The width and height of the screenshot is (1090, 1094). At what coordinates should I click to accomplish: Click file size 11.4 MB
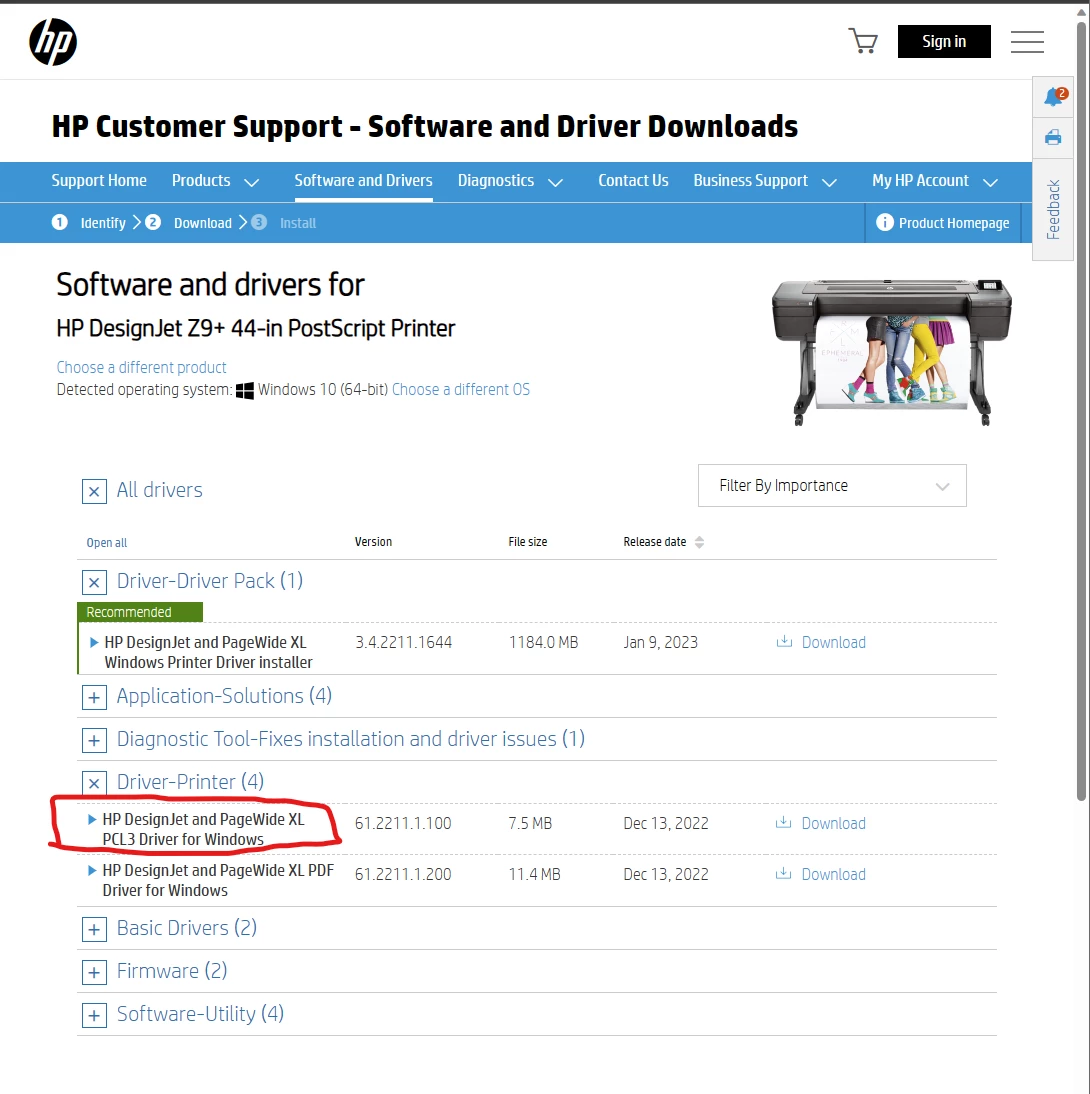tap(535, 874)
